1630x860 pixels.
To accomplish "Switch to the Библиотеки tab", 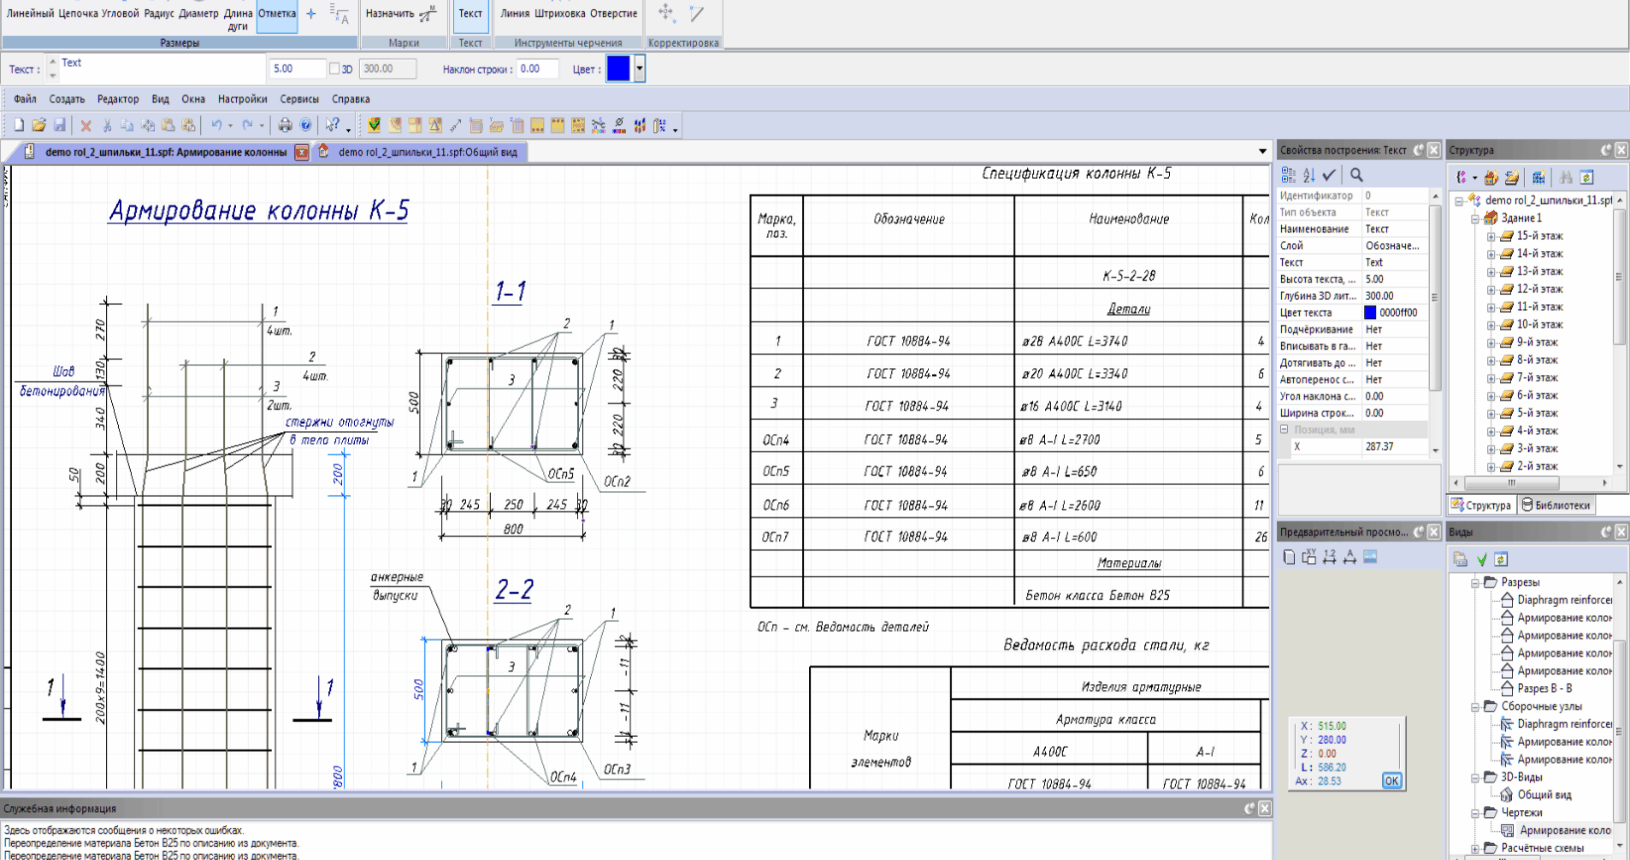I will click(1555, 505).
